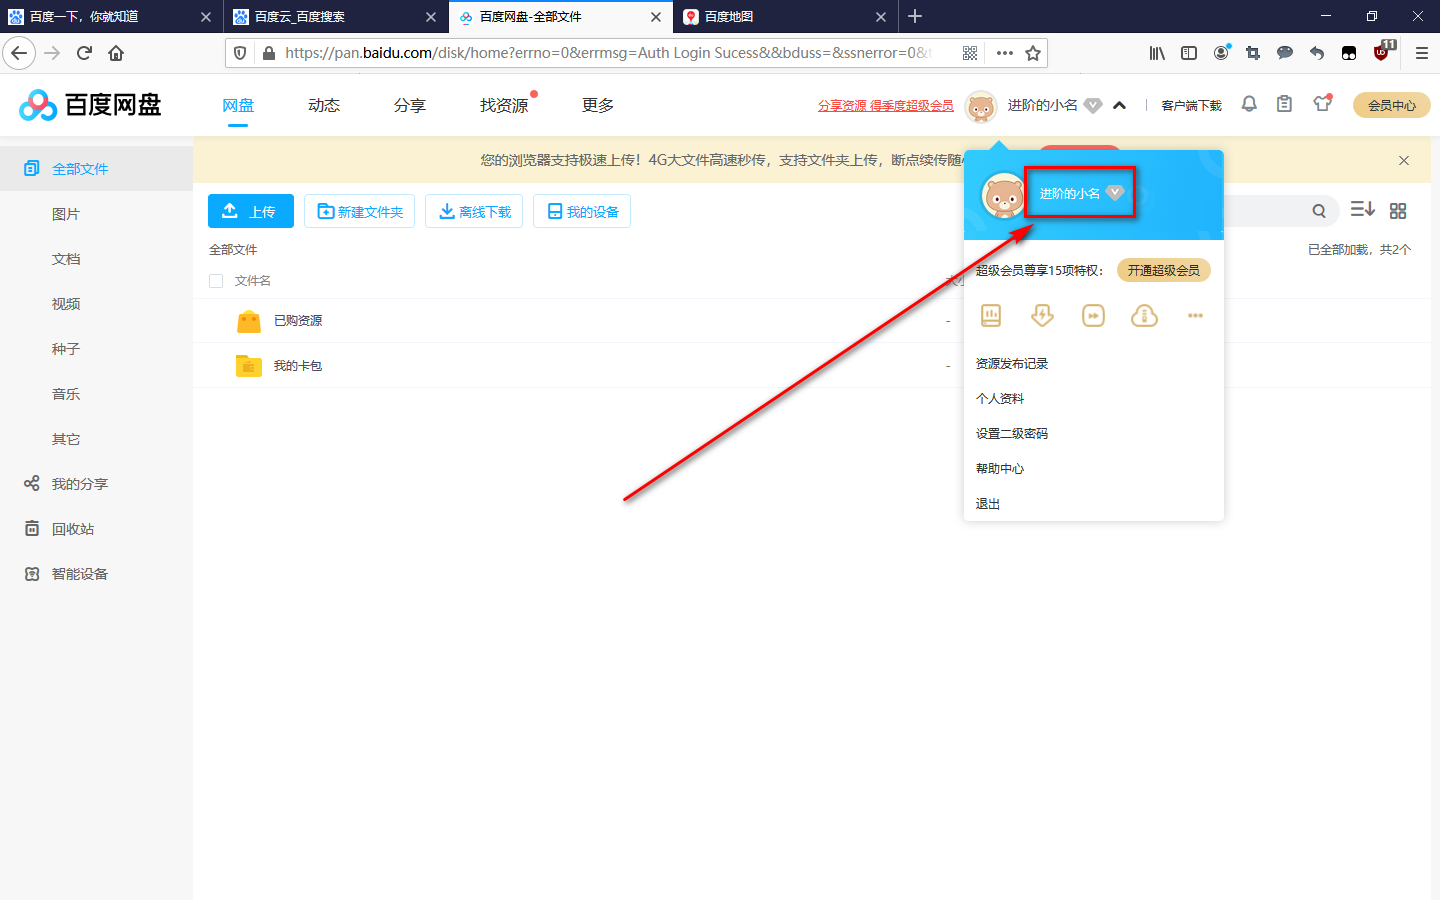Open Firefox library icon
The image size is (1440, 900).
click(1157, 53)
